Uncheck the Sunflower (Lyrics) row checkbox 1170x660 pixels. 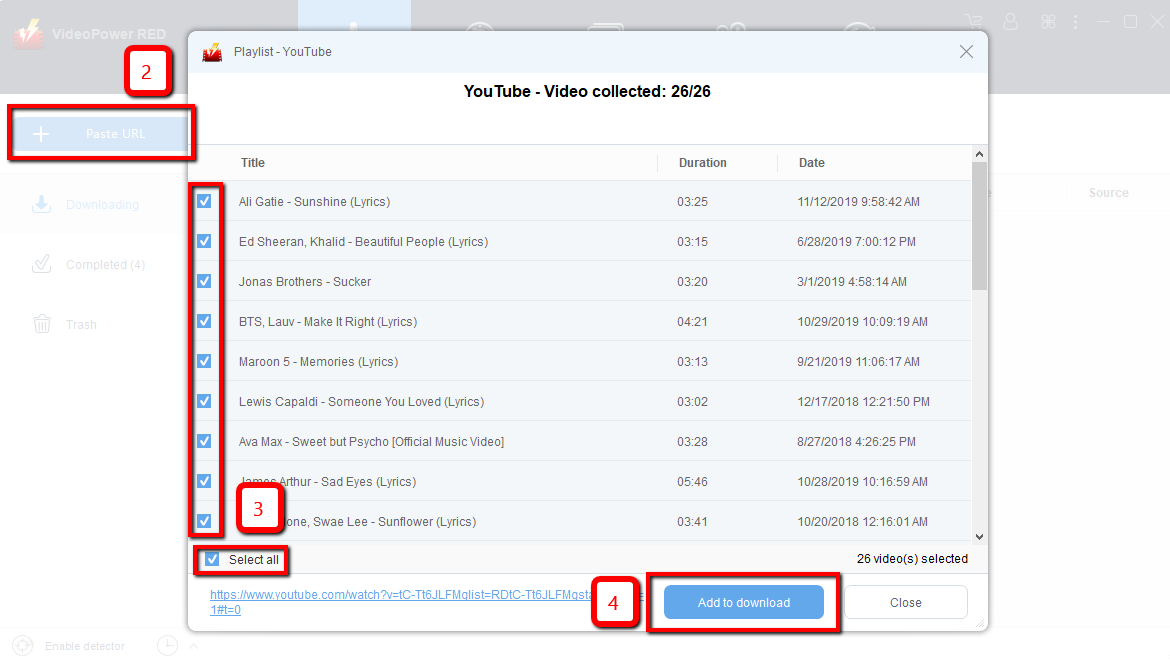click(204, 521)
